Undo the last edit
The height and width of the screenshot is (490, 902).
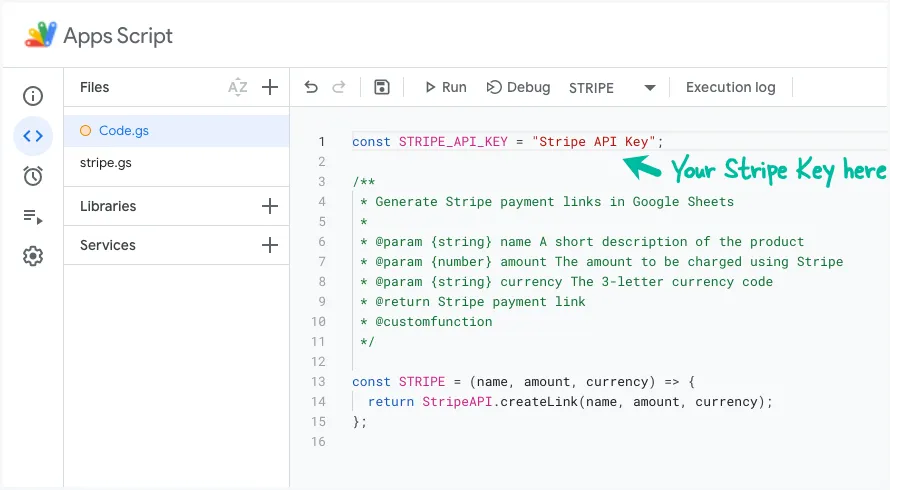(x=311, y=87)
